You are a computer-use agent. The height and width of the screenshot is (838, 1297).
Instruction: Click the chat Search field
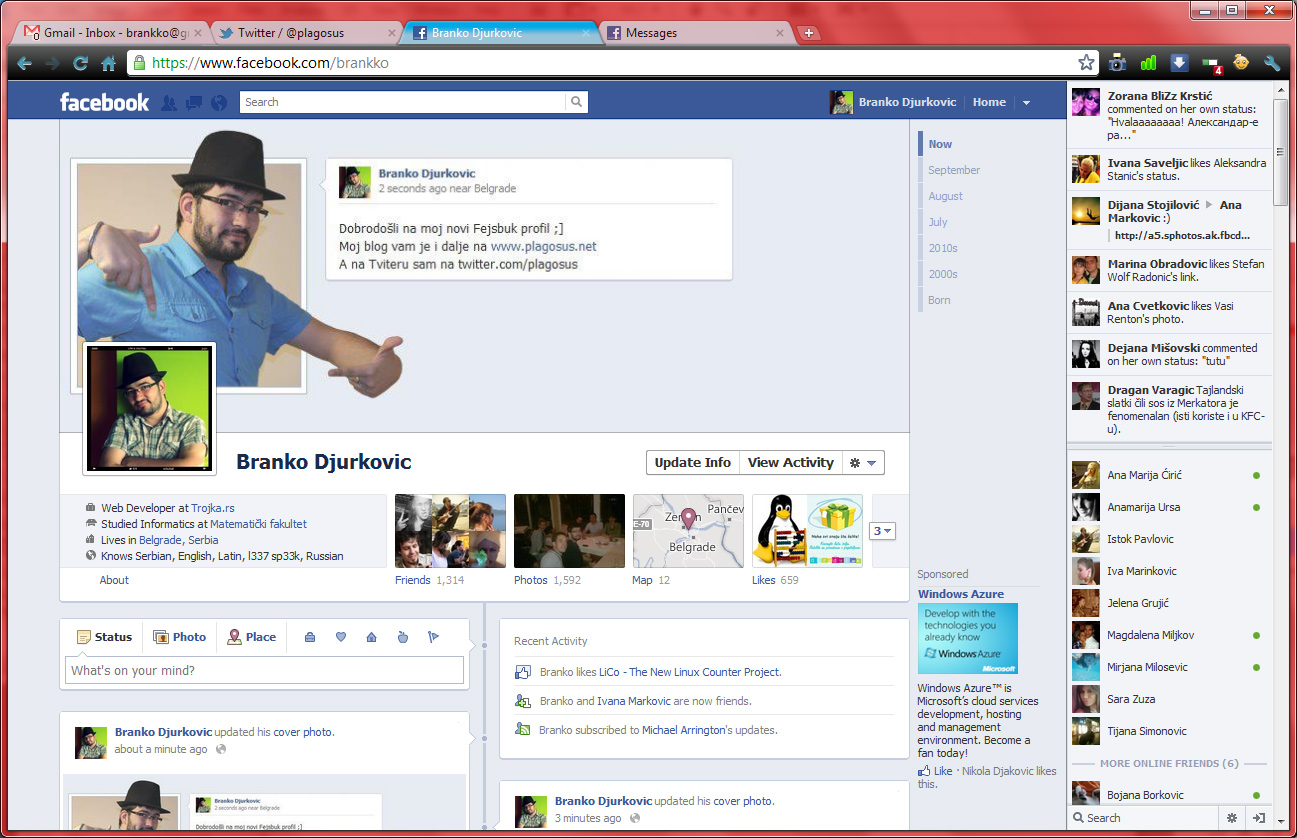[1144, 818]
